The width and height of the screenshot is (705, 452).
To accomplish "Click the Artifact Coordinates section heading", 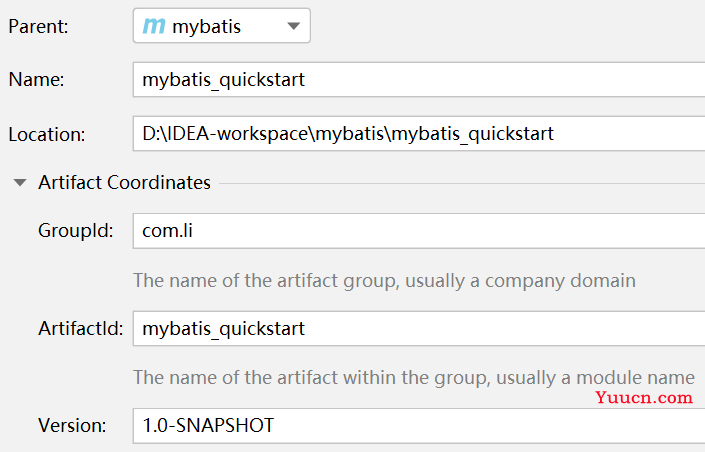I will click(x=125, y=183).
